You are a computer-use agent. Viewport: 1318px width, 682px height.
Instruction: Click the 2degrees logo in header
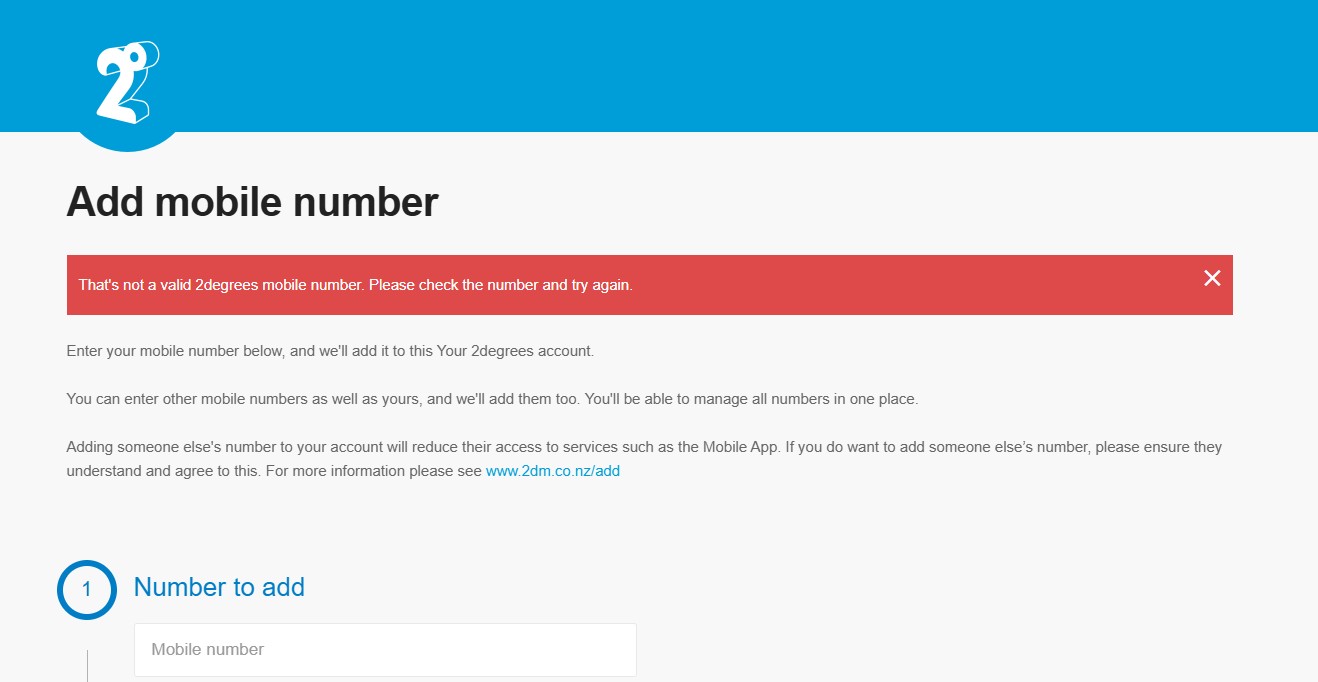[127, 83]
